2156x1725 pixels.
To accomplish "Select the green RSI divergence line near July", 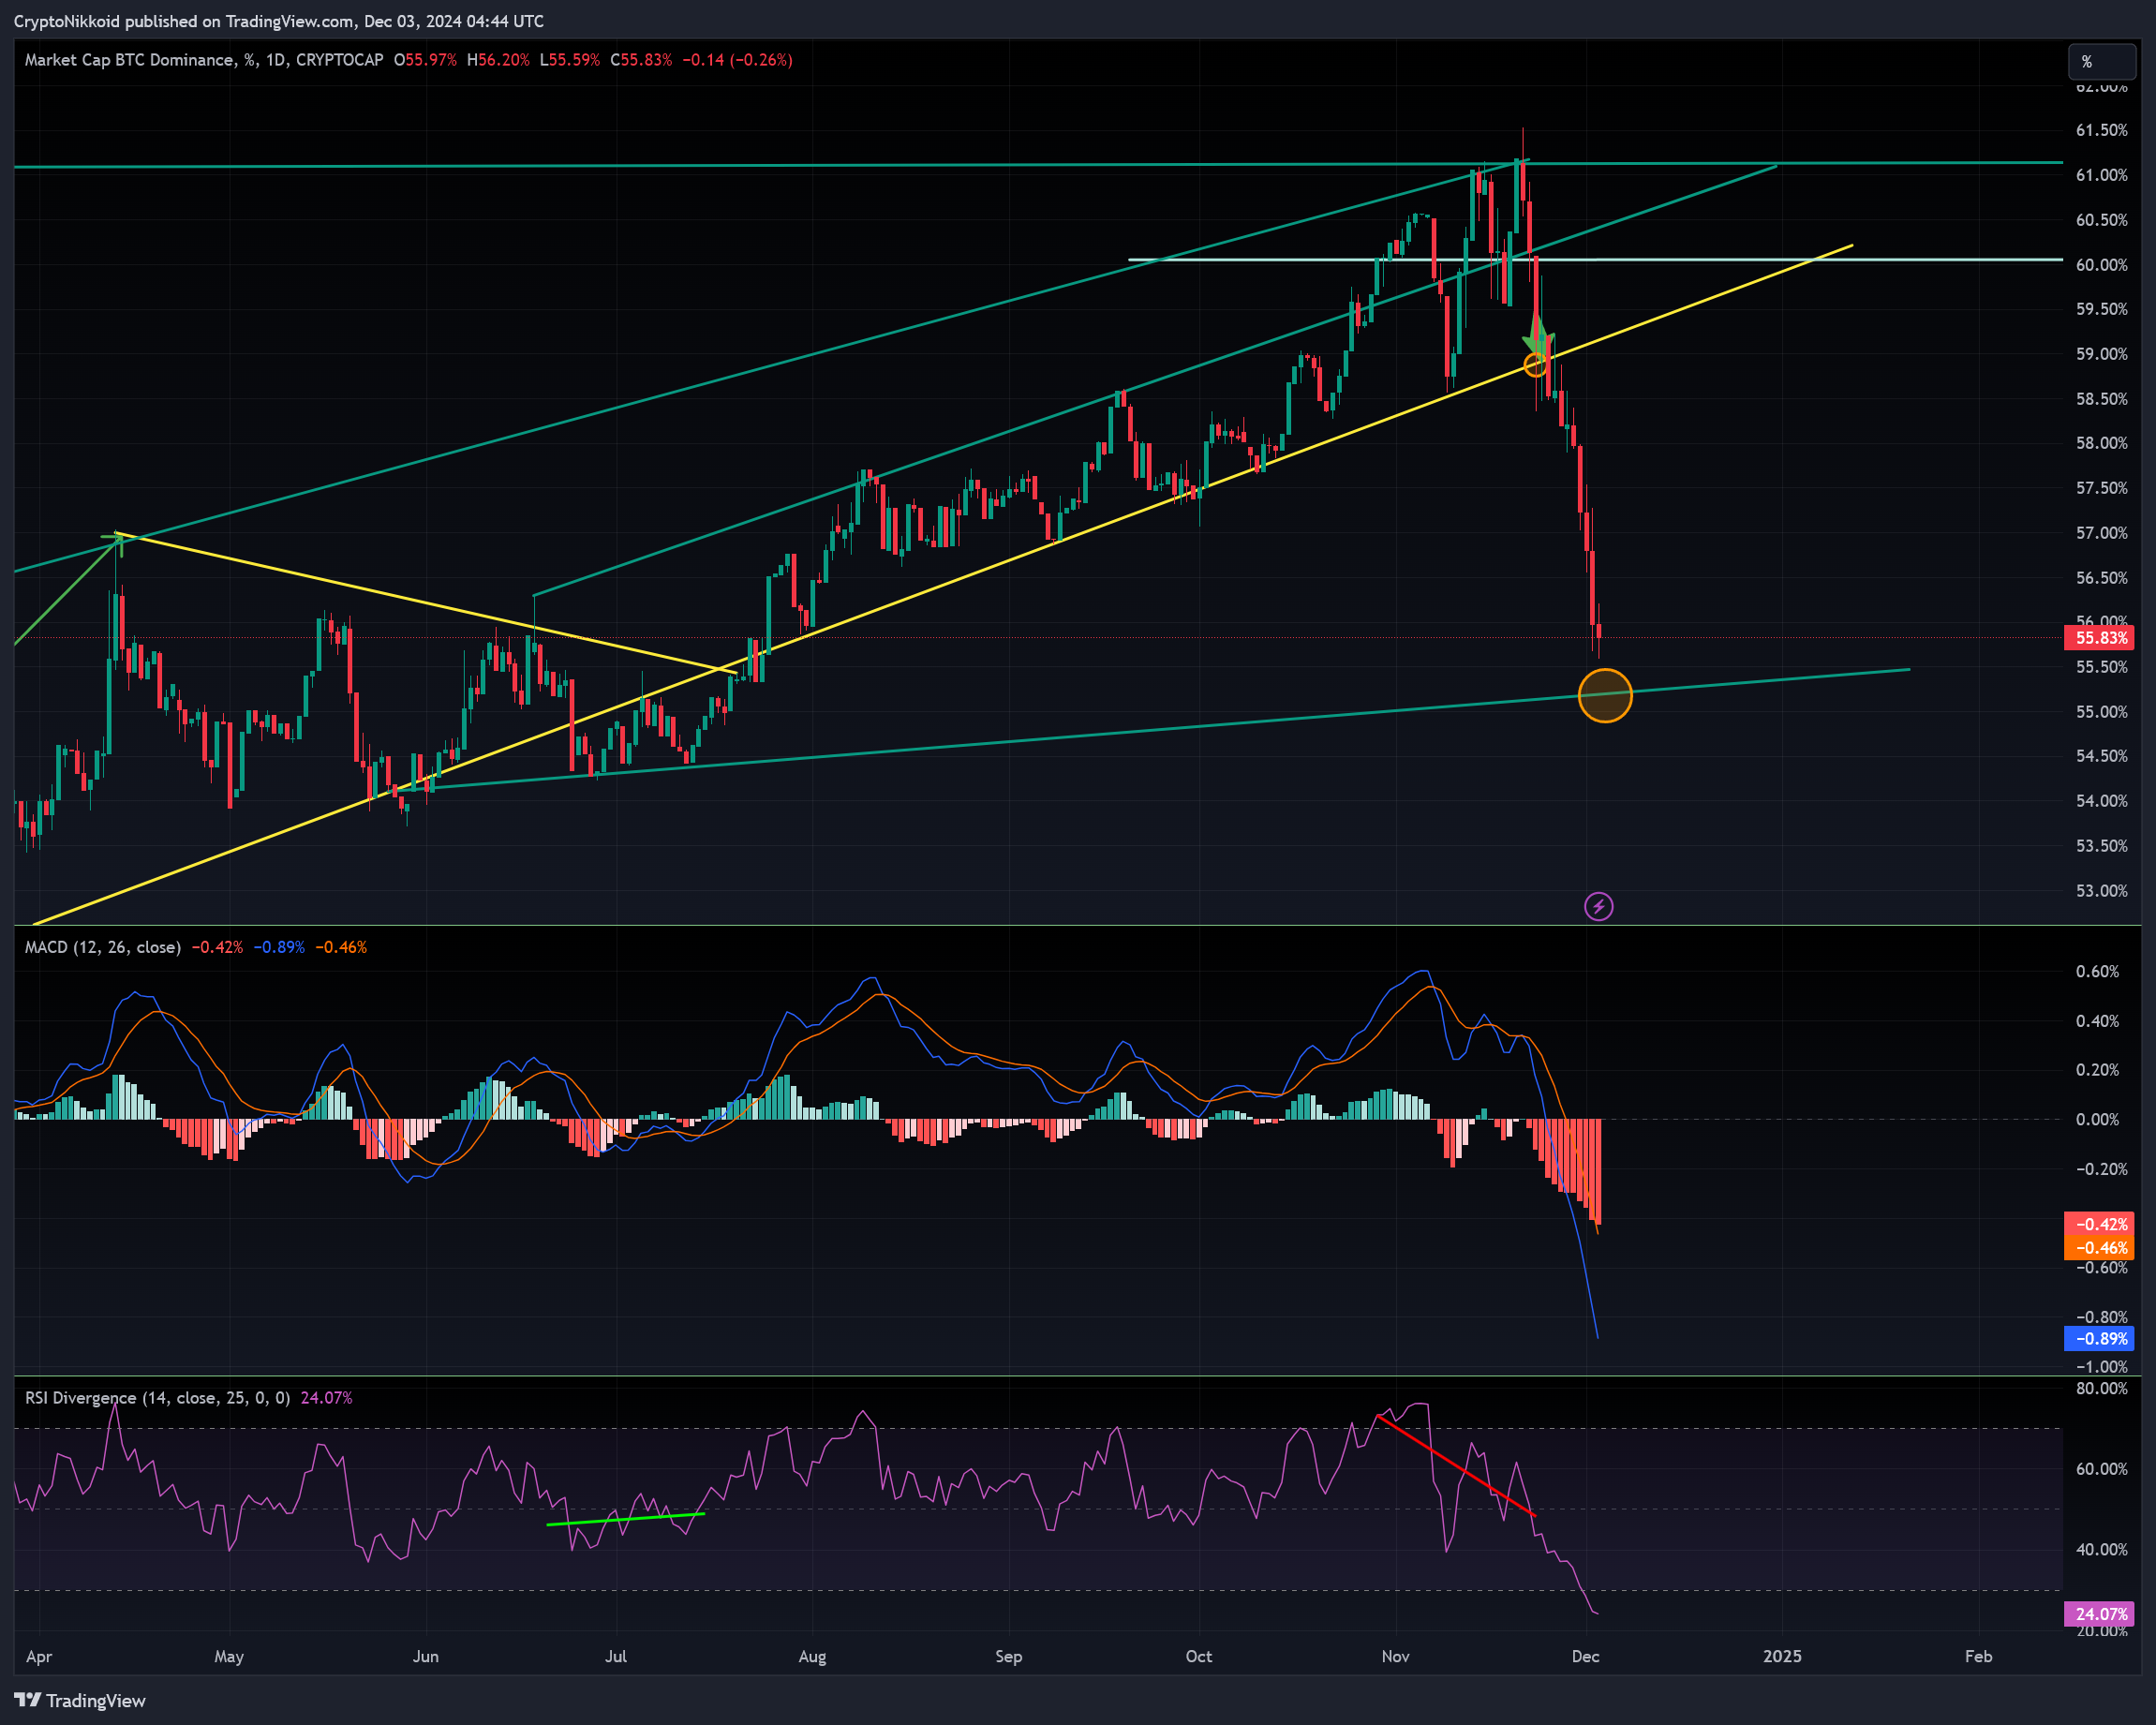I will [x=626, y=1519].
